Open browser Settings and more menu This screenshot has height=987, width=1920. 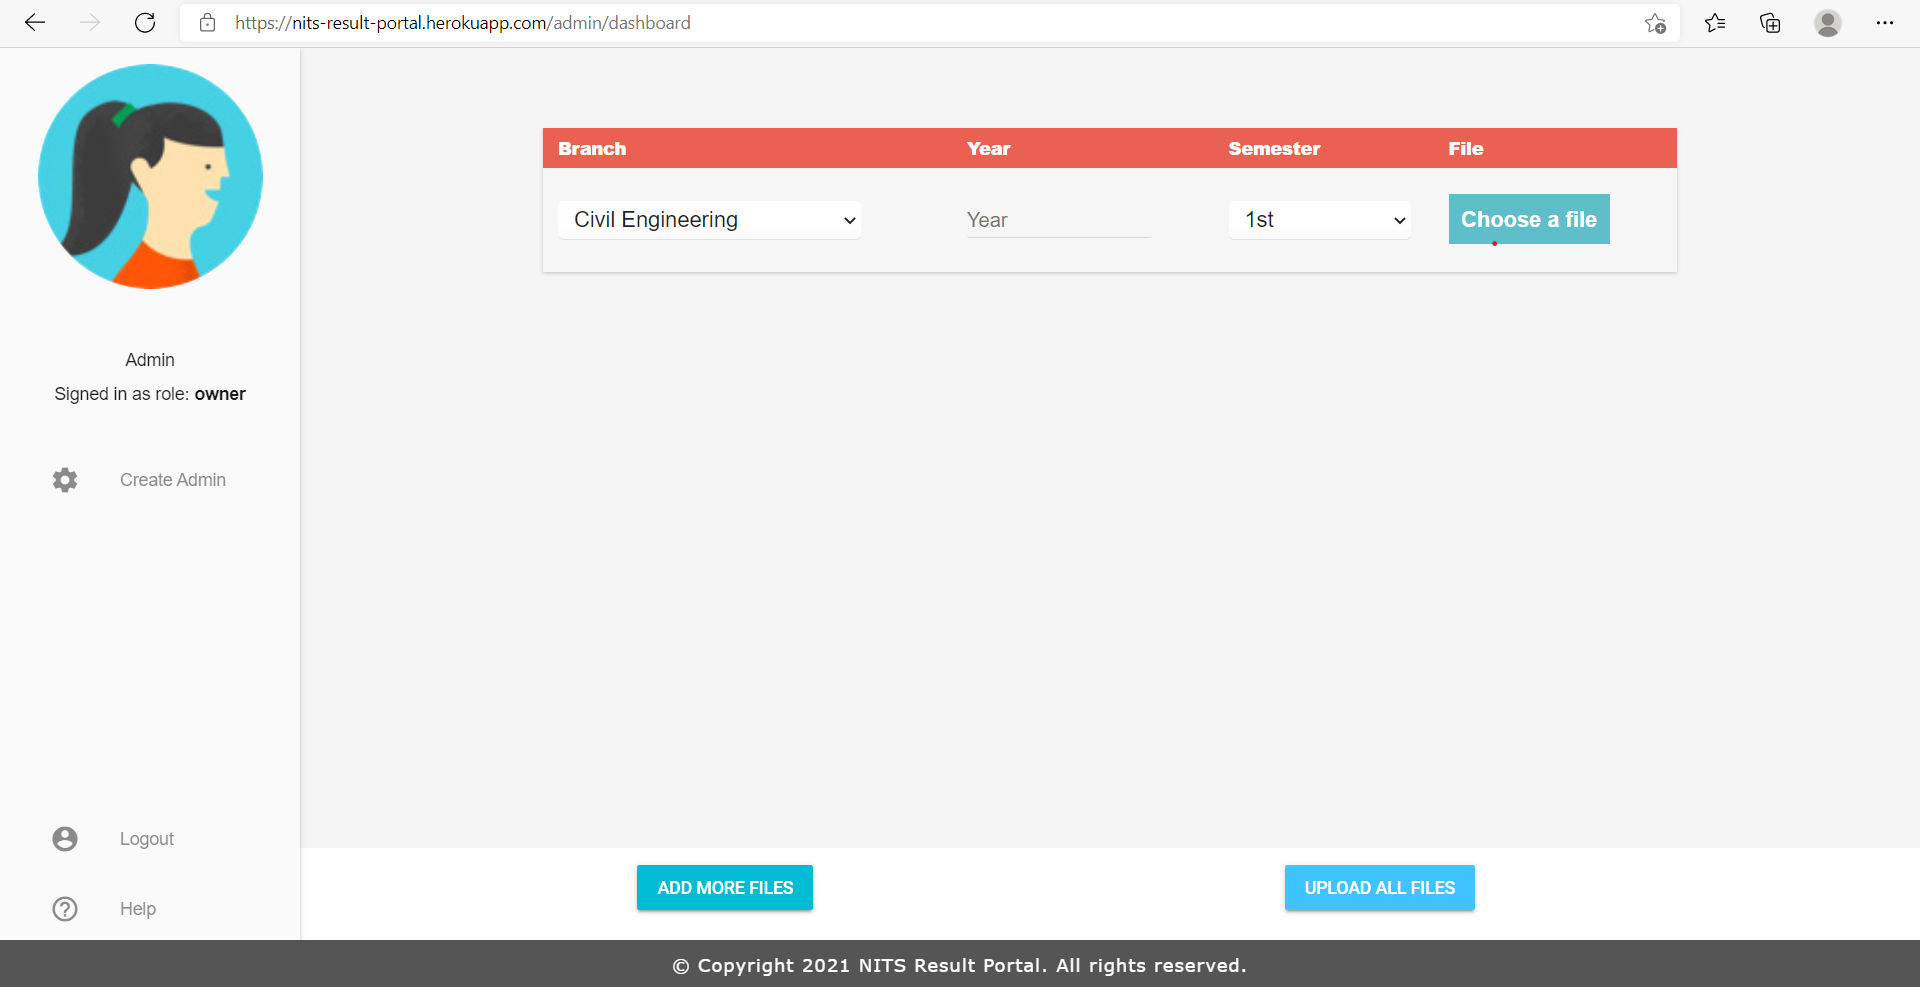[1884, 23]
